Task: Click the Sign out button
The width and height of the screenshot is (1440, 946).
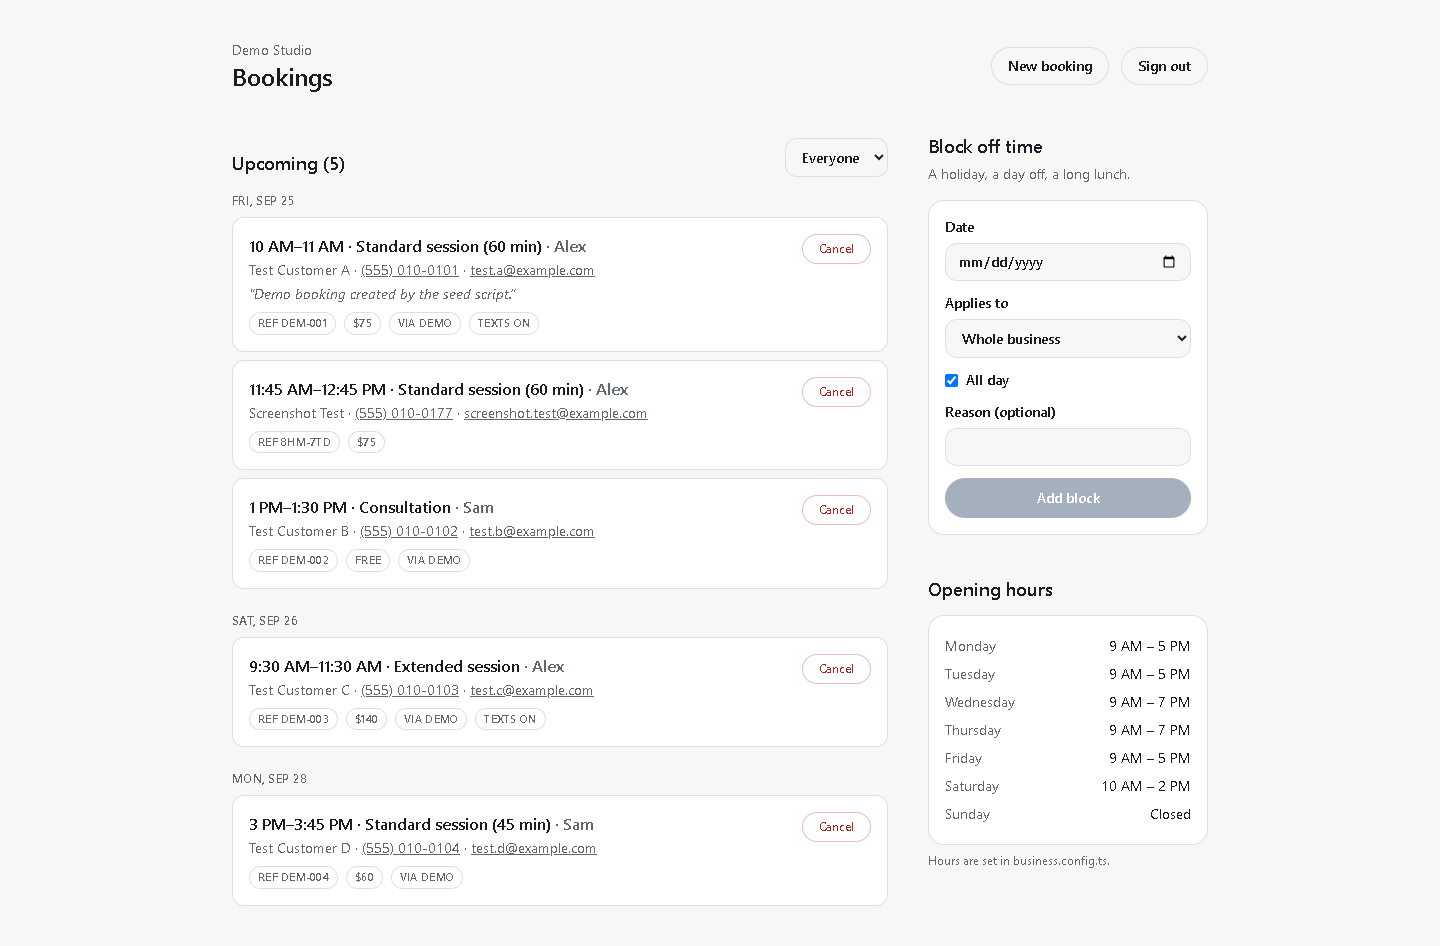Action: pos(1164,66)
